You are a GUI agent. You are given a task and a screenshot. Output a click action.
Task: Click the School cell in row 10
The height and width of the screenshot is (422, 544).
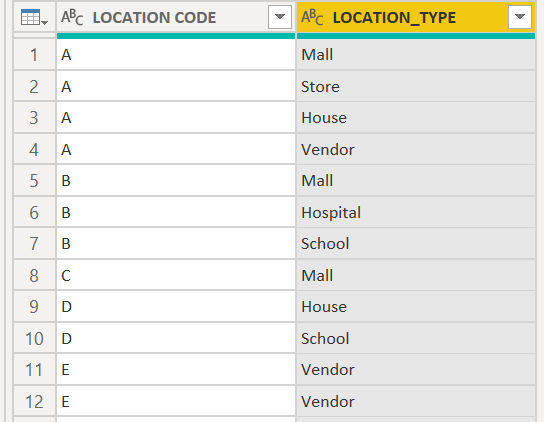coord(416,339)
